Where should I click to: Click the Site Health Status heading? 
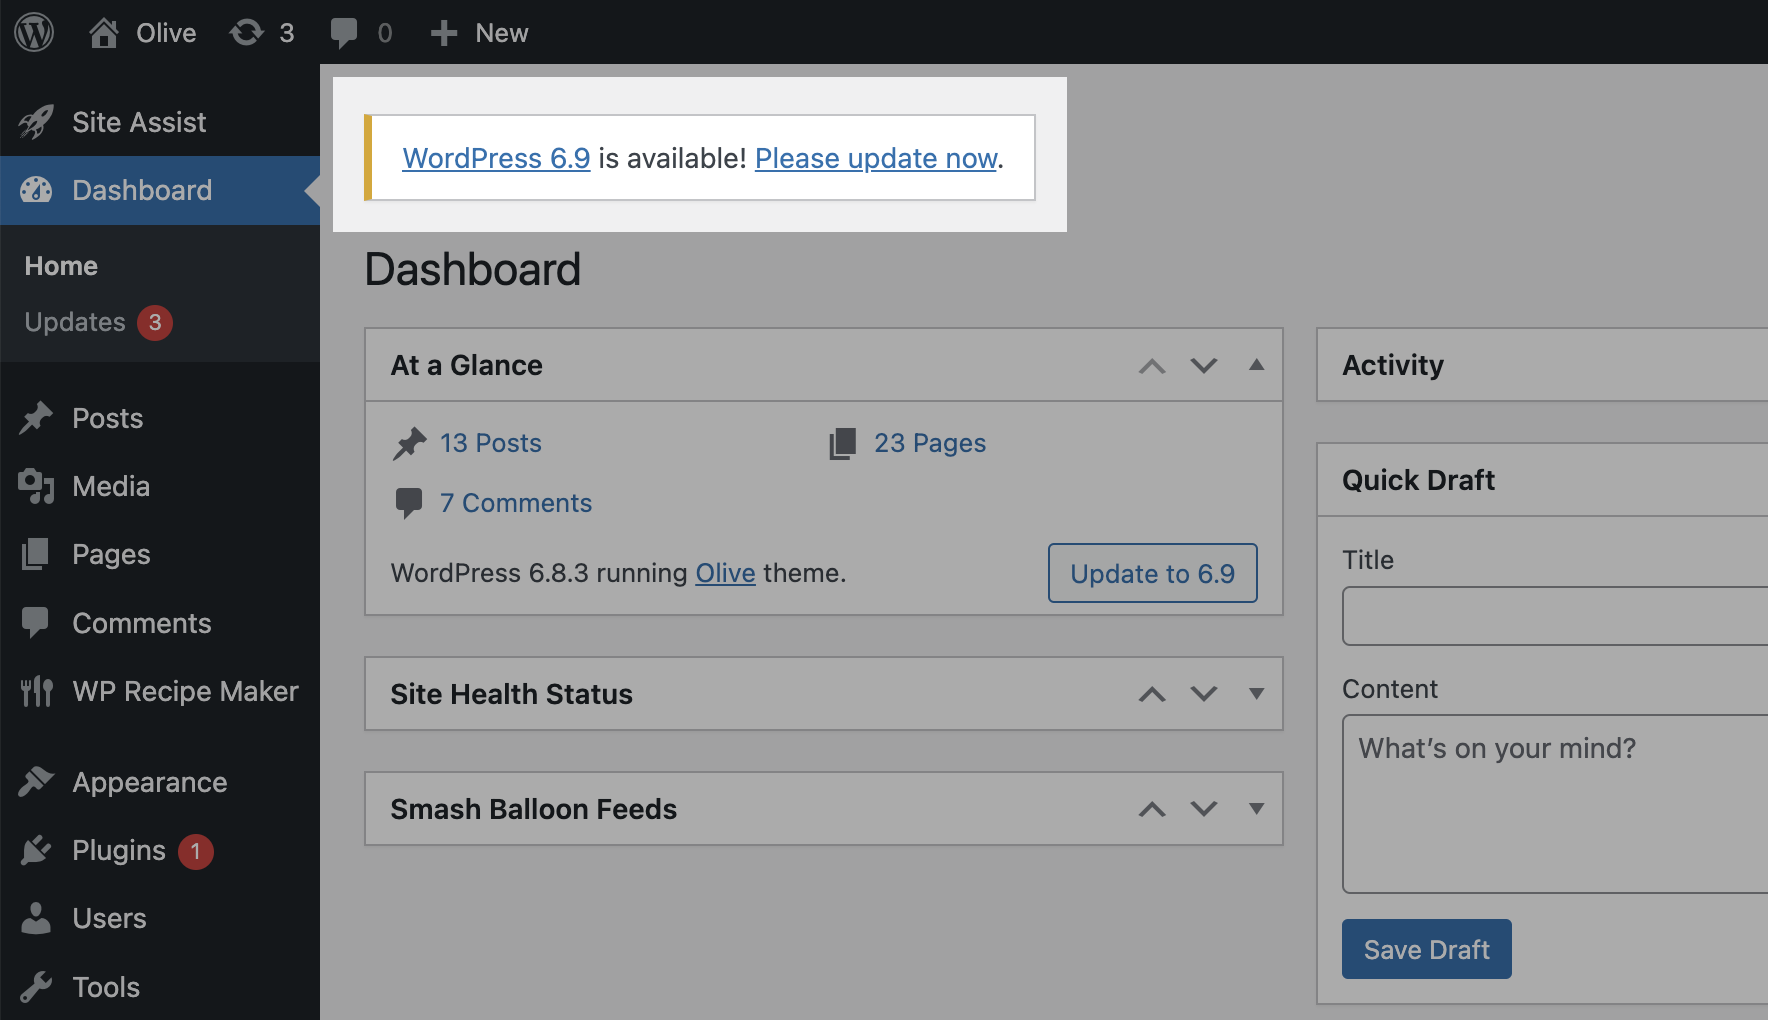pyautogui.click(x=512, y=694)
